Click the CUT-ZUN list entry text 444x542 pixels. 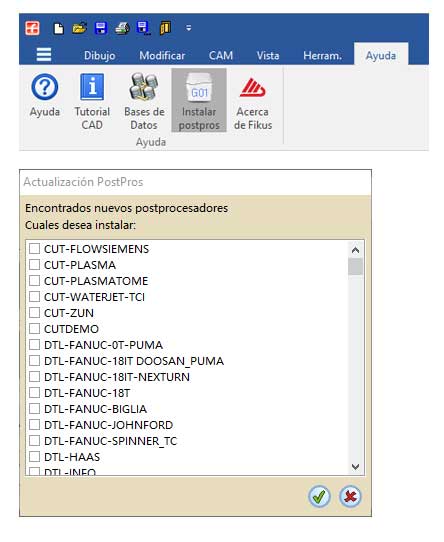(69, 313)
